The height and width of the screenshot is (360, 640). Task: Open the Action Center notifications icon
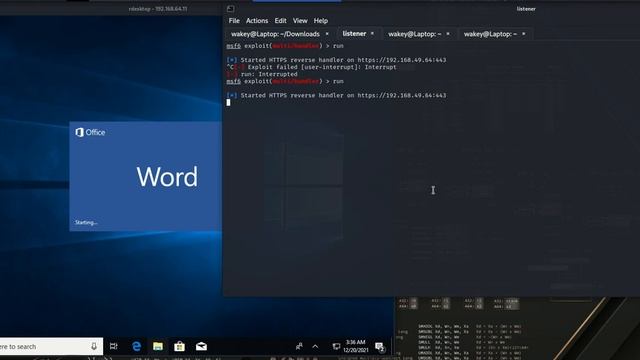380,347
